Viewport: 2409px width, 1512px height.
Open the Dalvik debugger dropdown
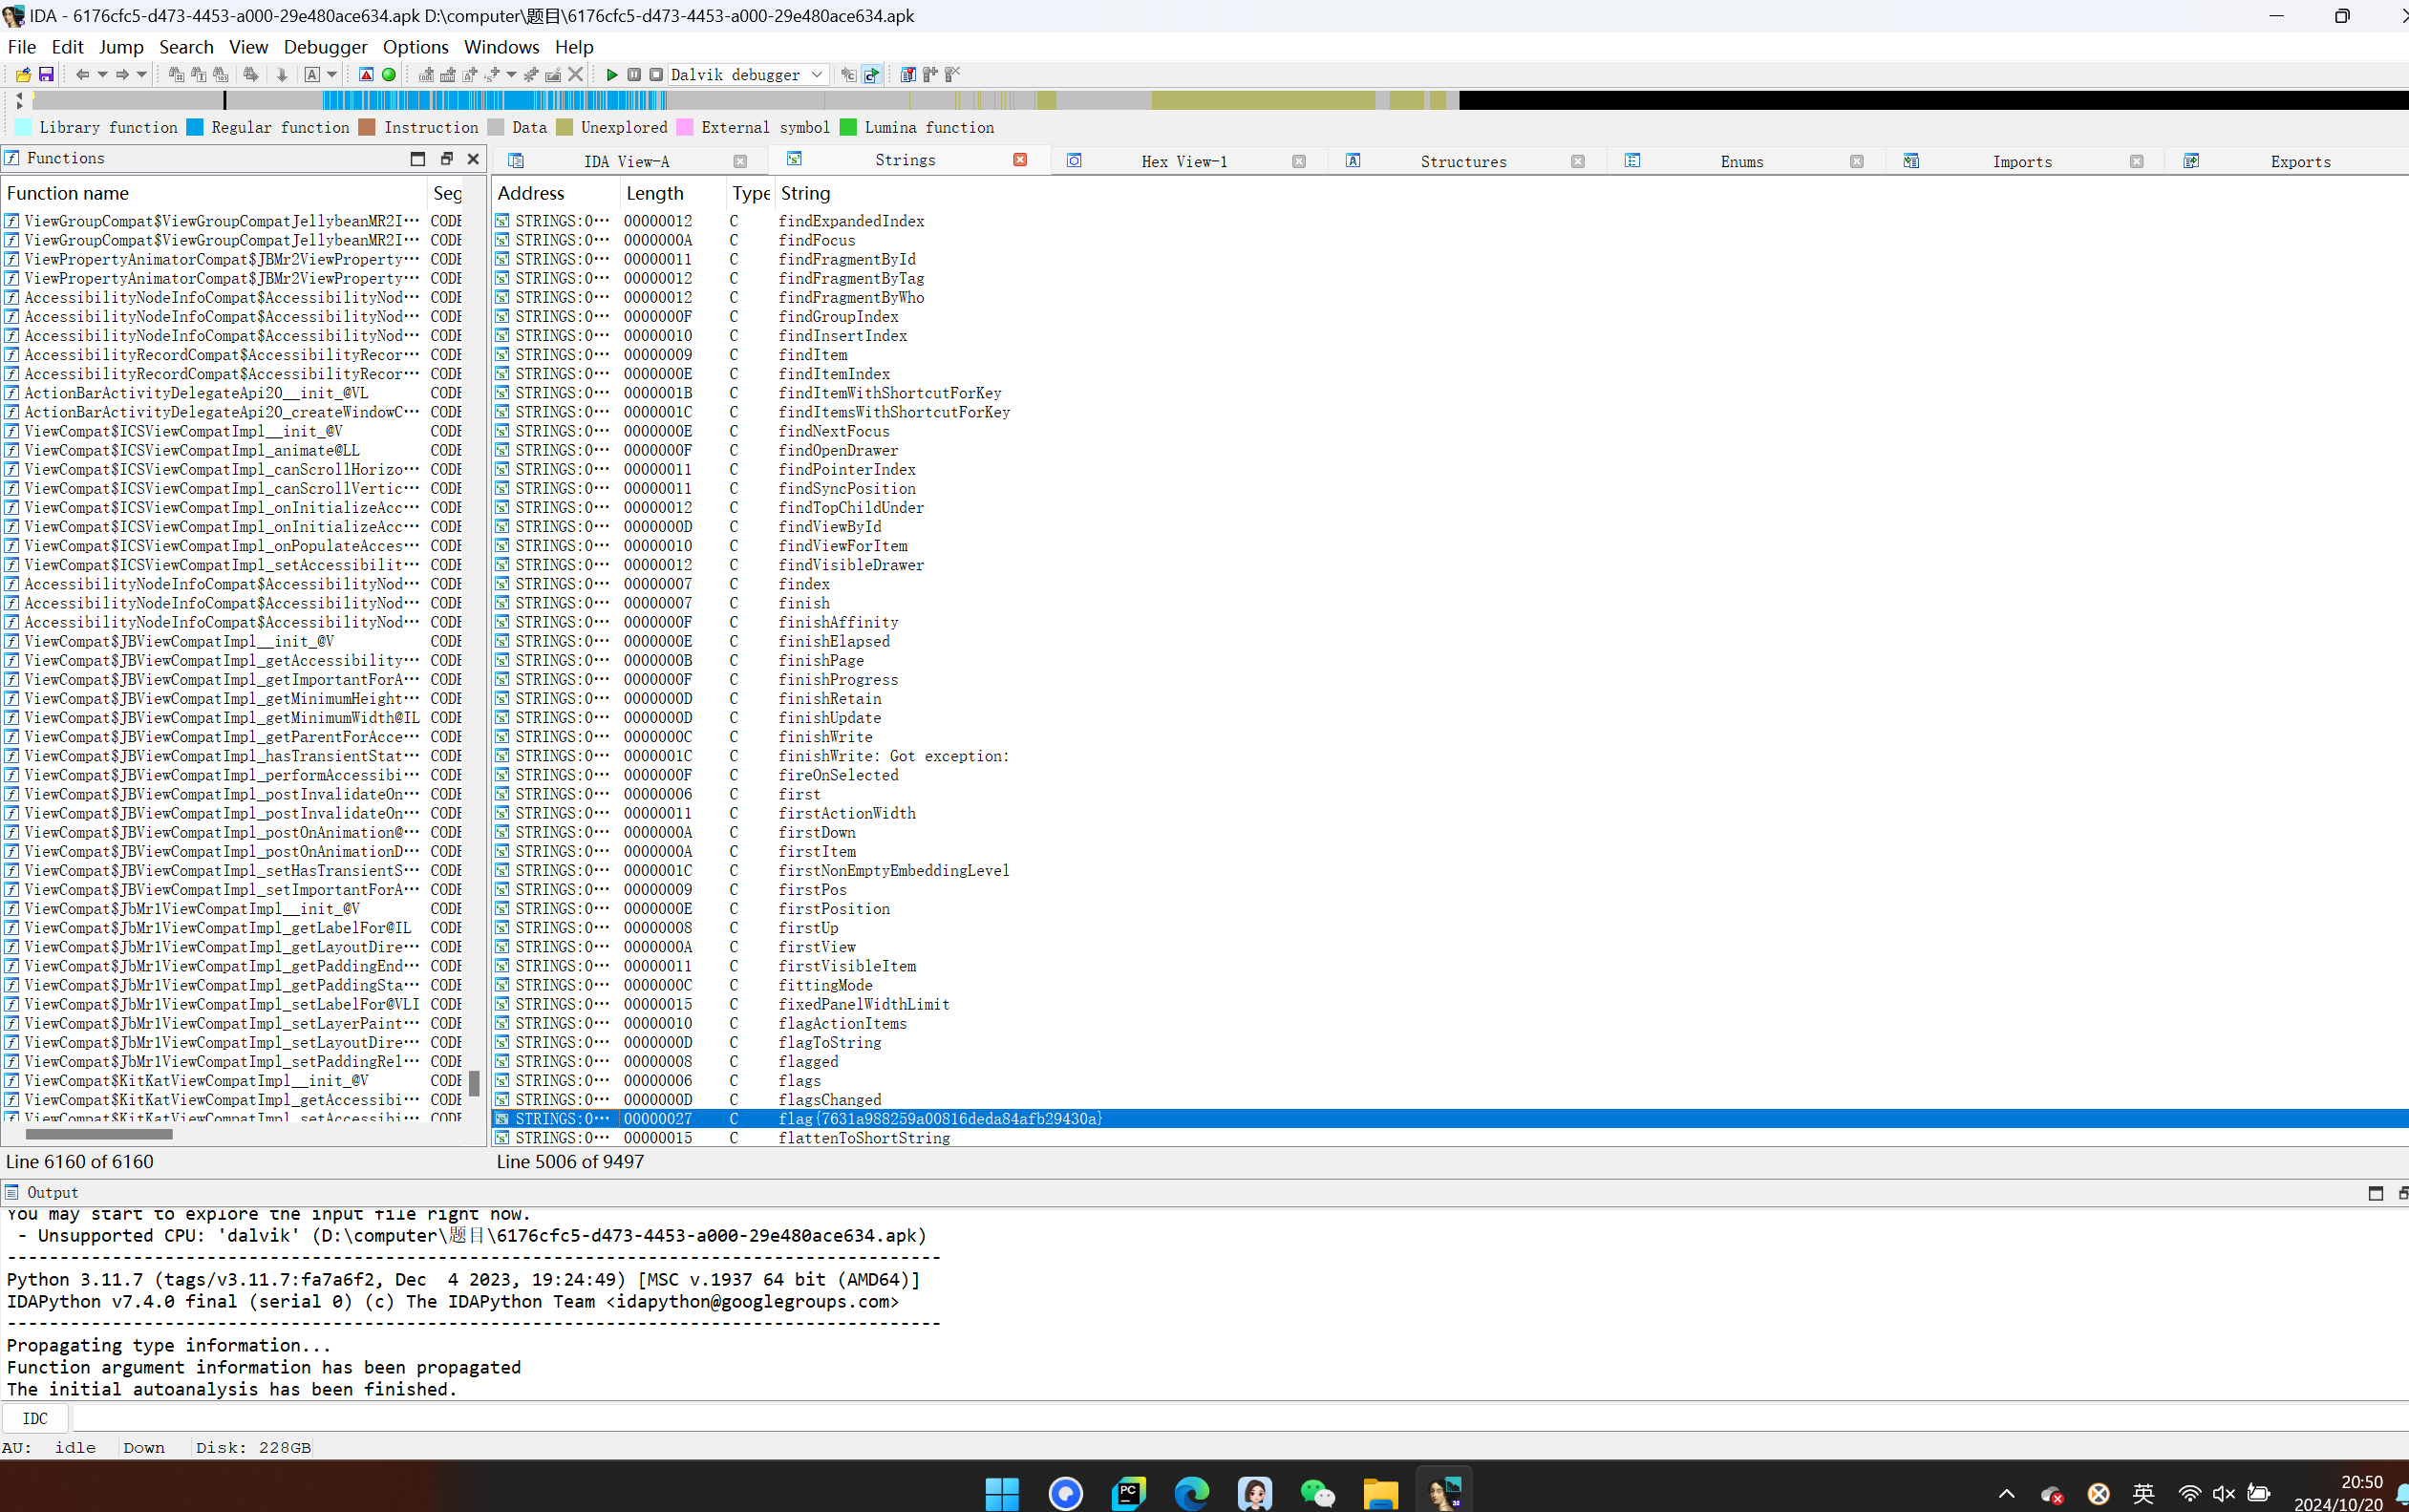coord(817,74)
